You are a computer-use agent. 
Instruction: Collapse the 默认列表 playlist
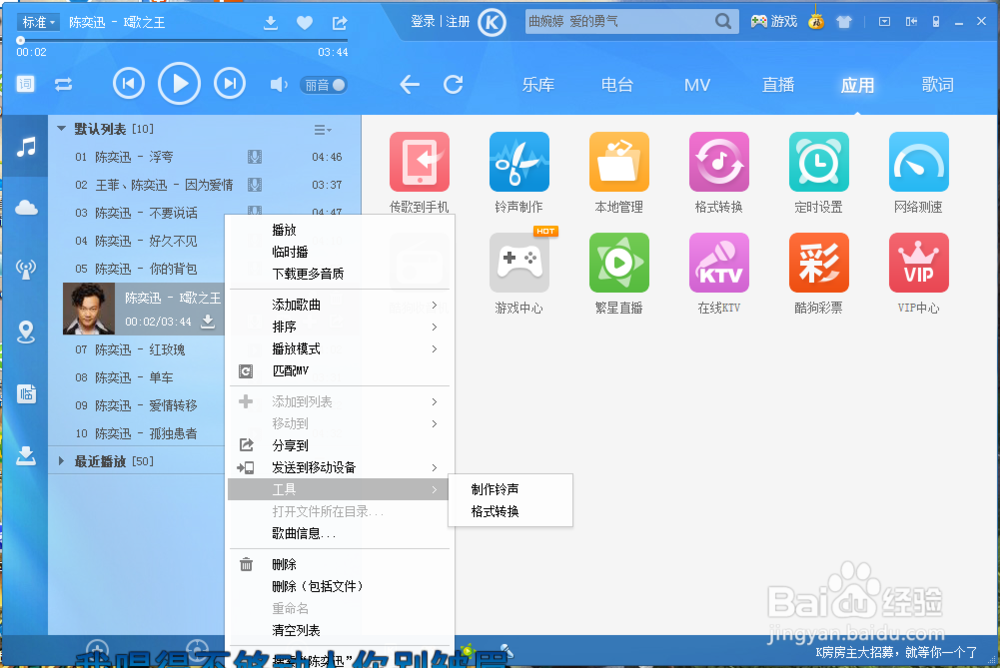point(61,129)
